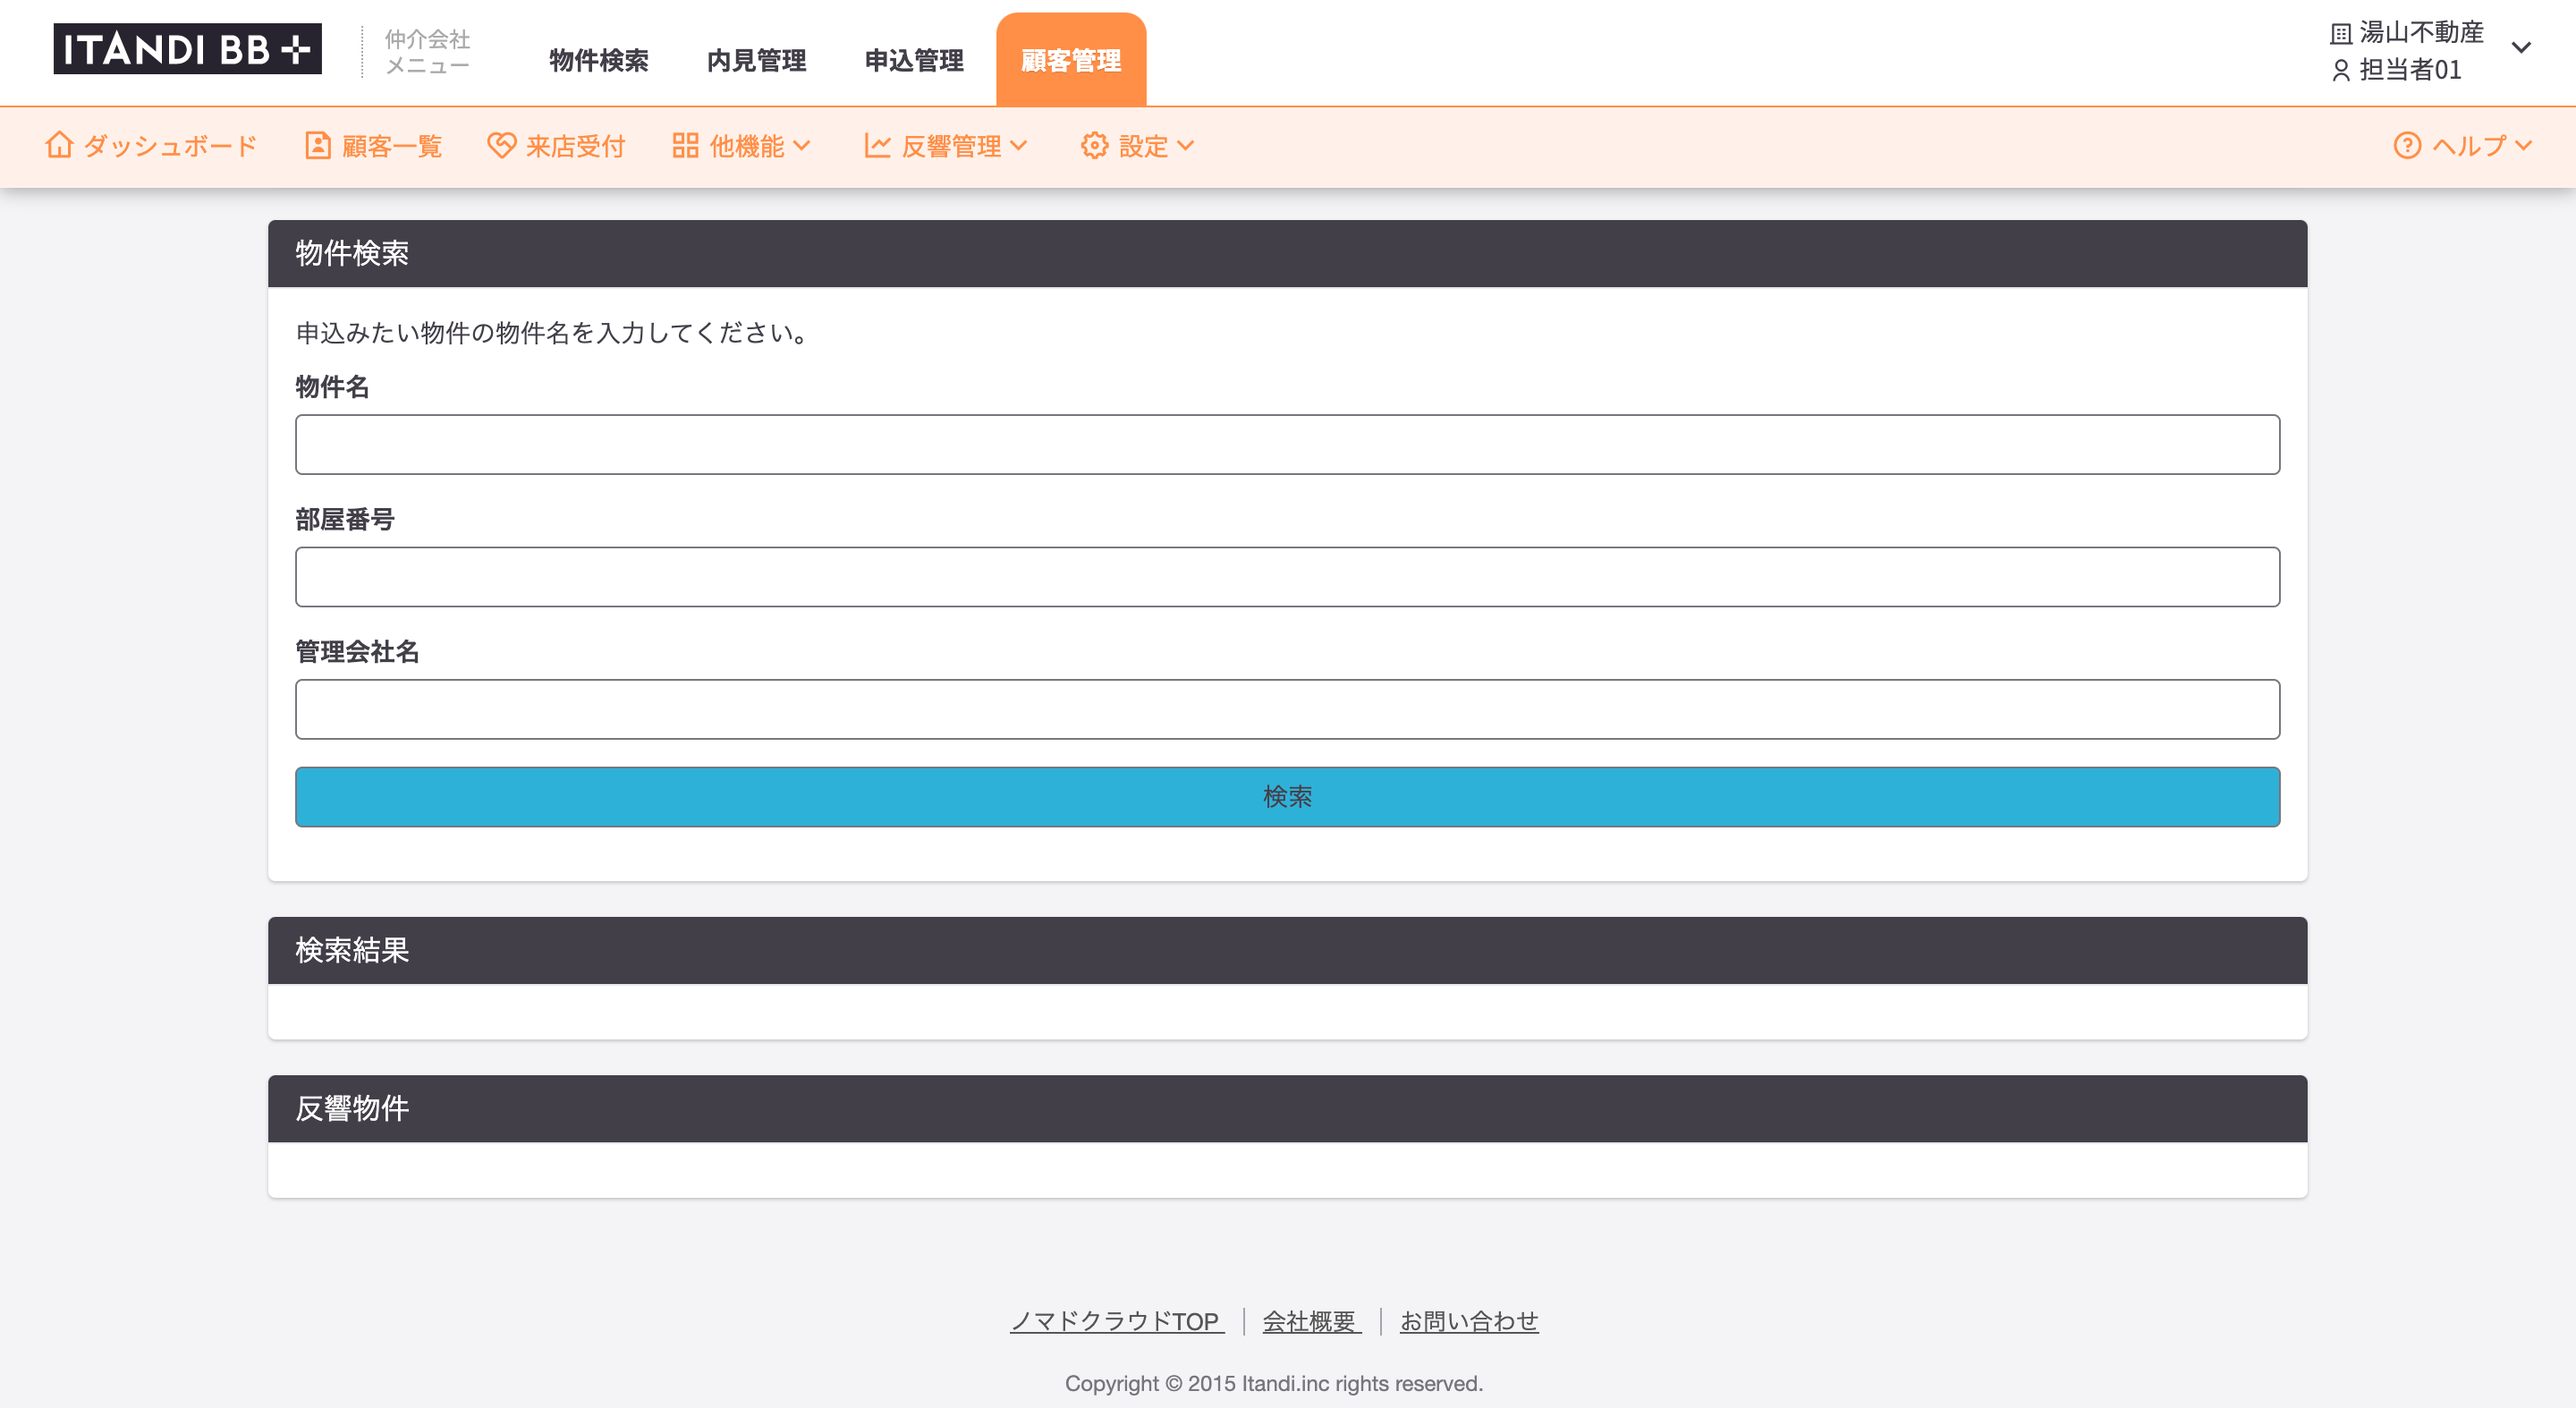Screen dimensions: 2576x1408
Task: Click the 他機能 grid icon
Action: point(685,146)
